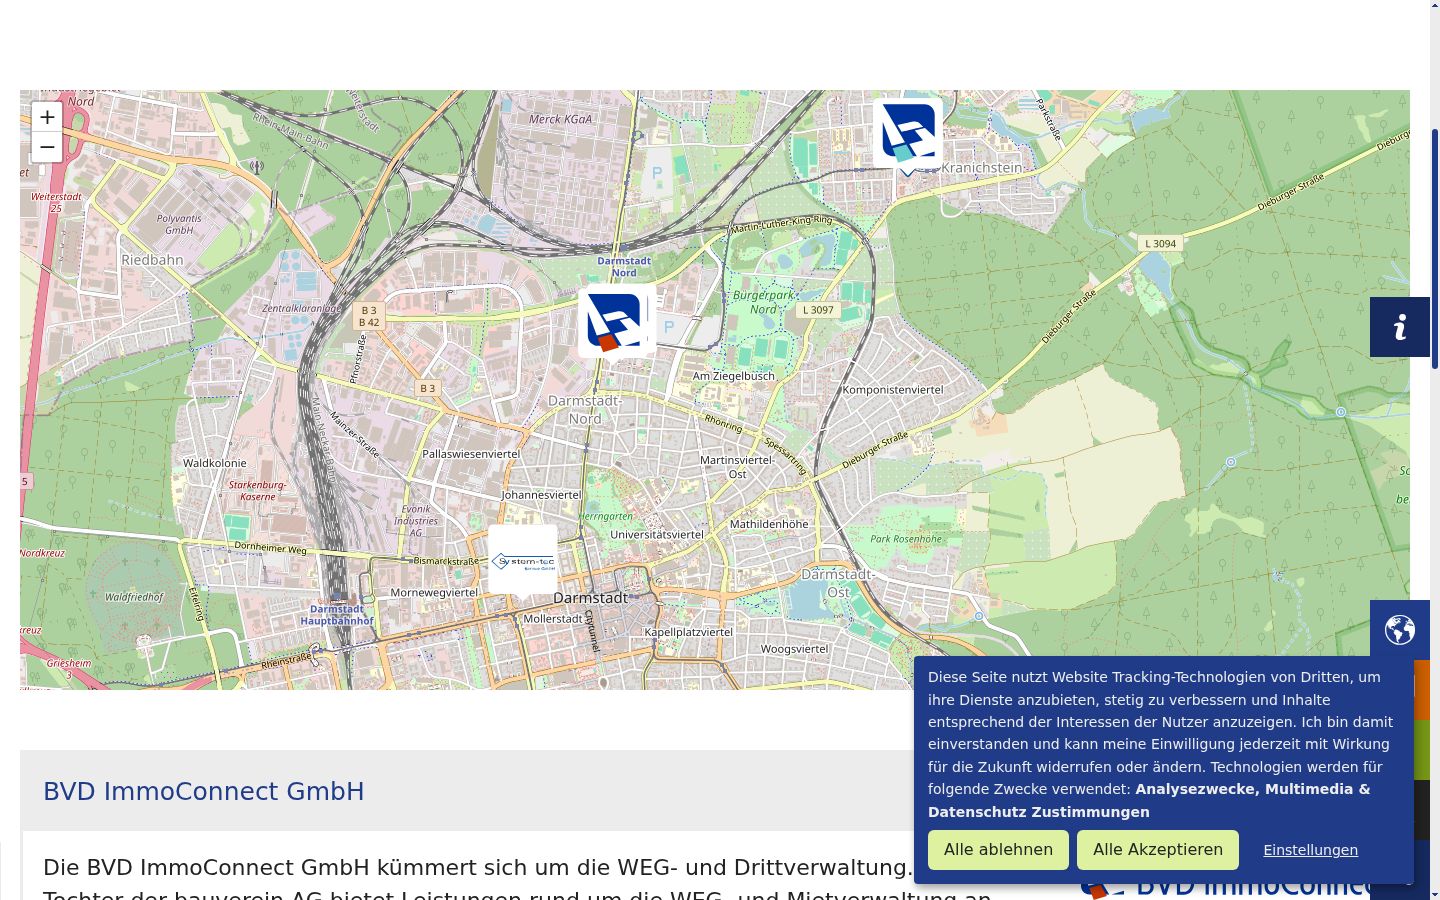Click the Universitätsviertel map label
The image size is (1440, 900).
tap(657, 535)
